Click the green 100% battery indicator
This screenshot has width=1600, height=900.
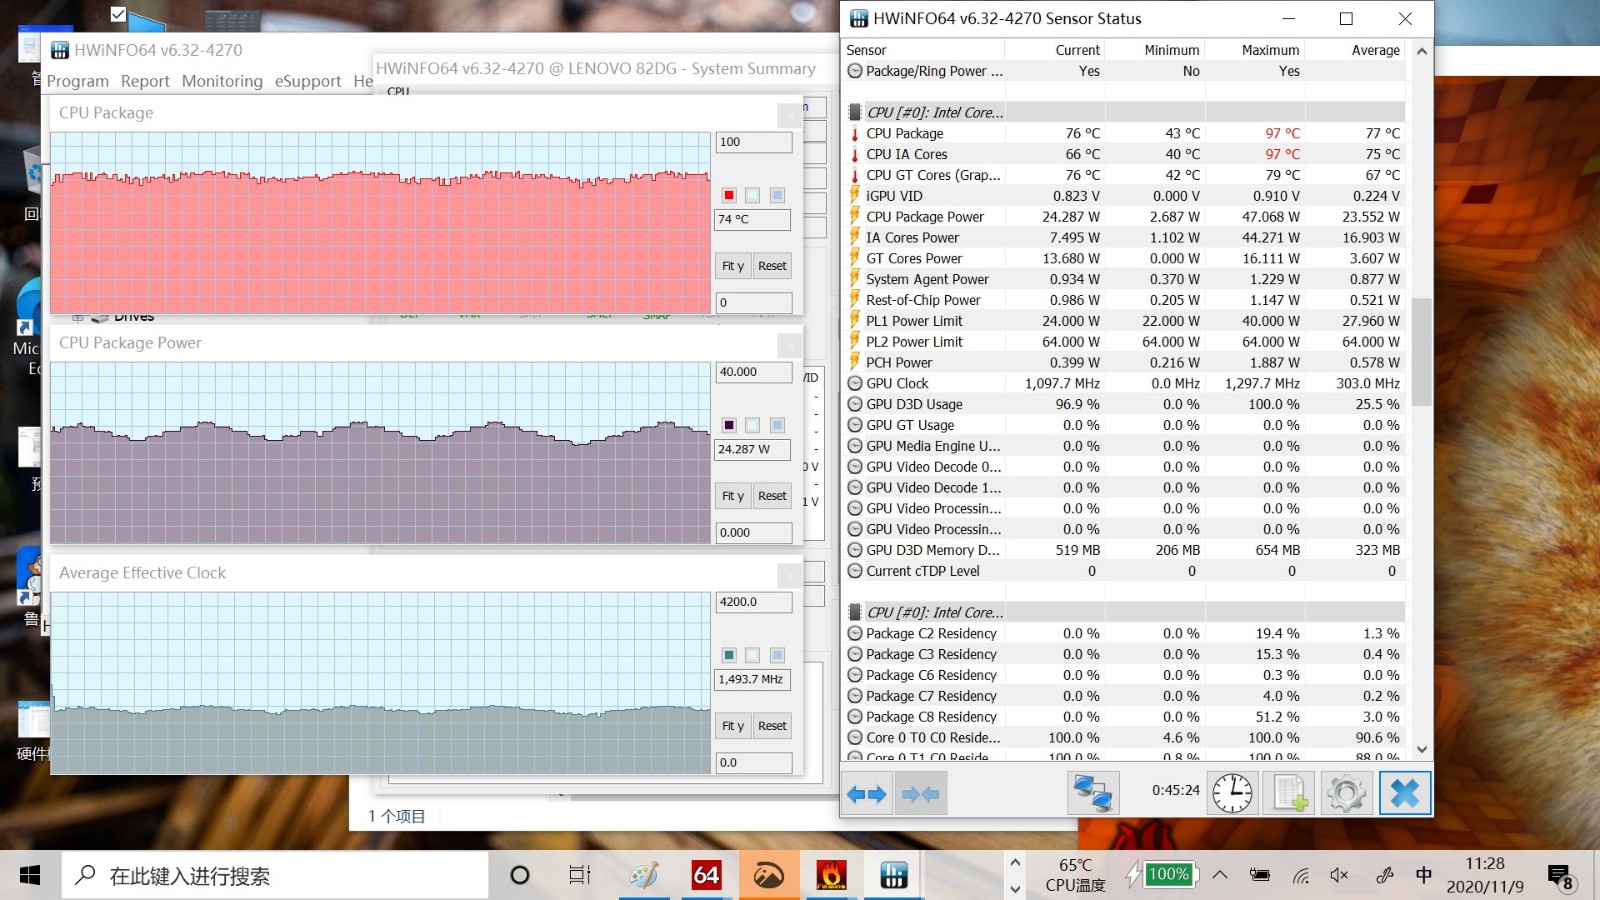(1168, 874)
